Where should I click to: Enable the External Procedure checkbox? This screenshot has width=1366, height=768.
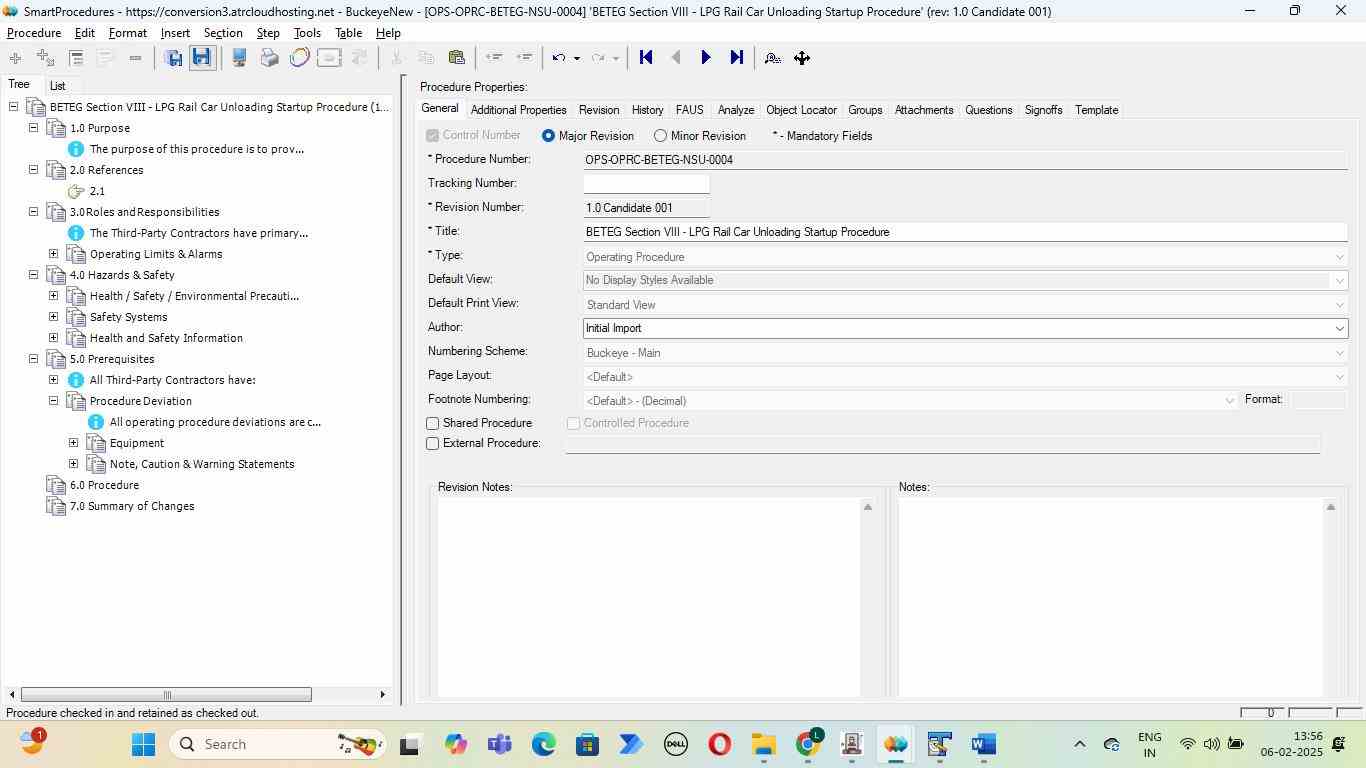[x=433, y=444]
